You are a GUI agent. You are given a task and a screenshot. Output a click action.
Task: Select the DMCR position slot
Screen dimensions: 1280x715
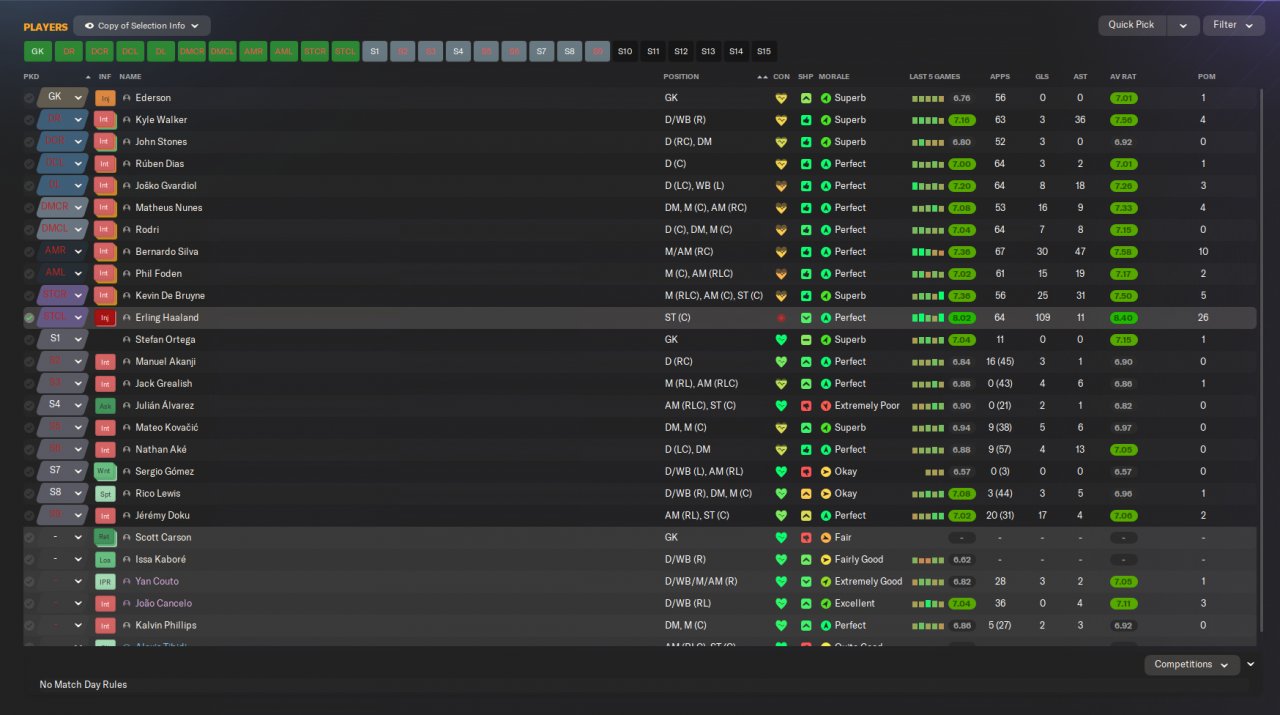coord(191,51)
